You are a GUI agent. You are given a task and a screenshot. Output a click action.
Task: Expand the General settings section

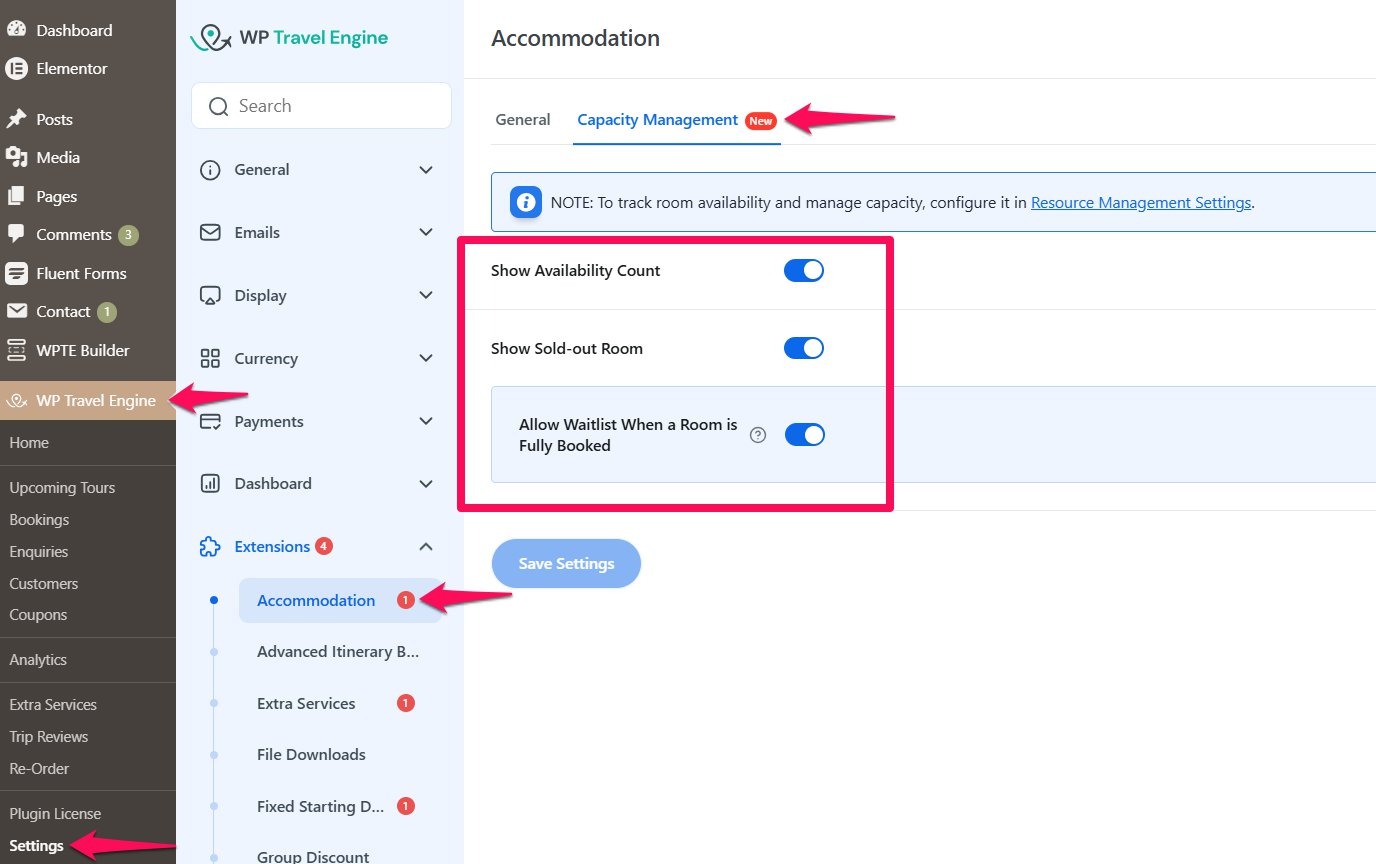point(426,170)
